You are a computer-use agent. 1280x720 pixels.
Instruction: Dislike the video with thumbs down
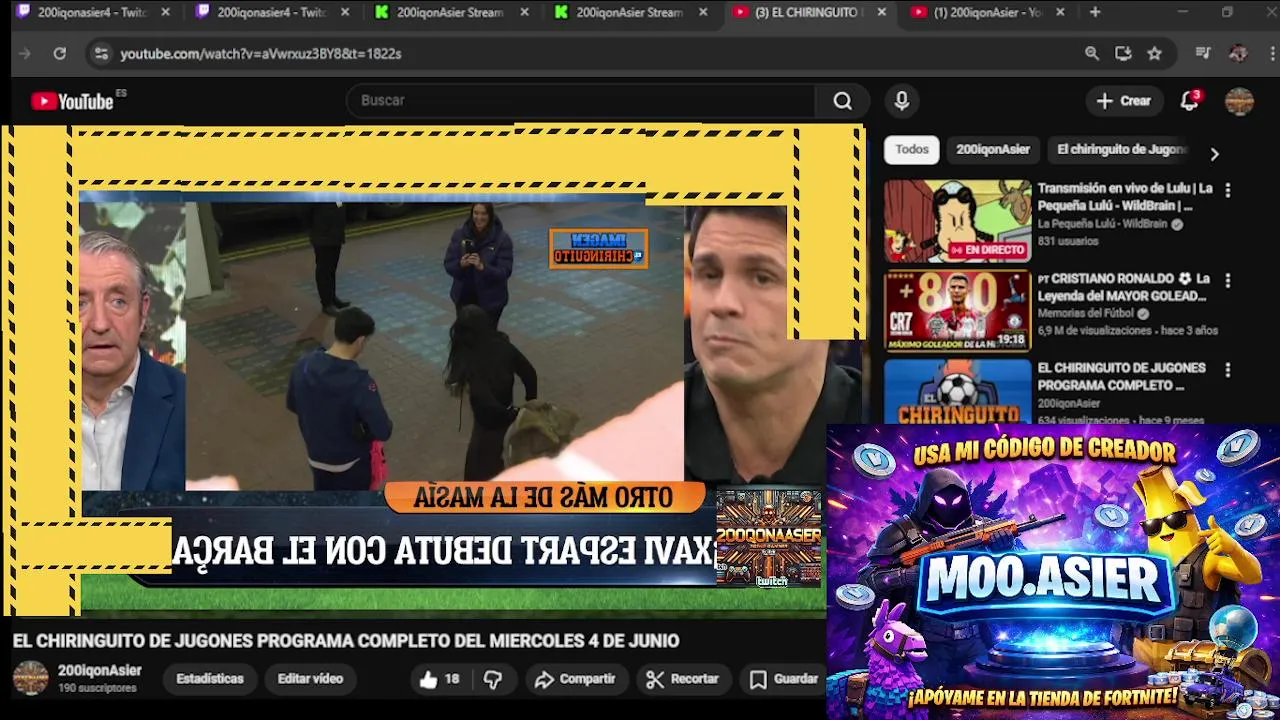493,679
